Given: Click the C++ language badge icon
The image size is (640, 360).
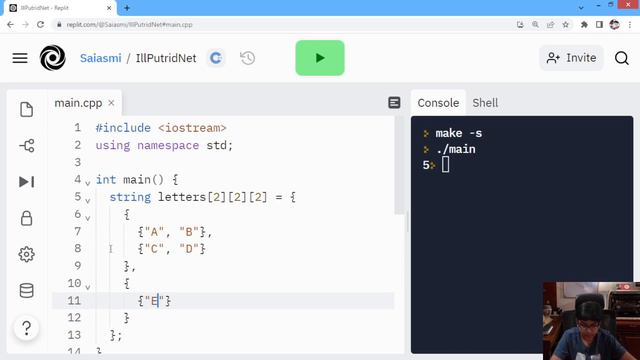Looking at the screenshot, I should point(216,58).
